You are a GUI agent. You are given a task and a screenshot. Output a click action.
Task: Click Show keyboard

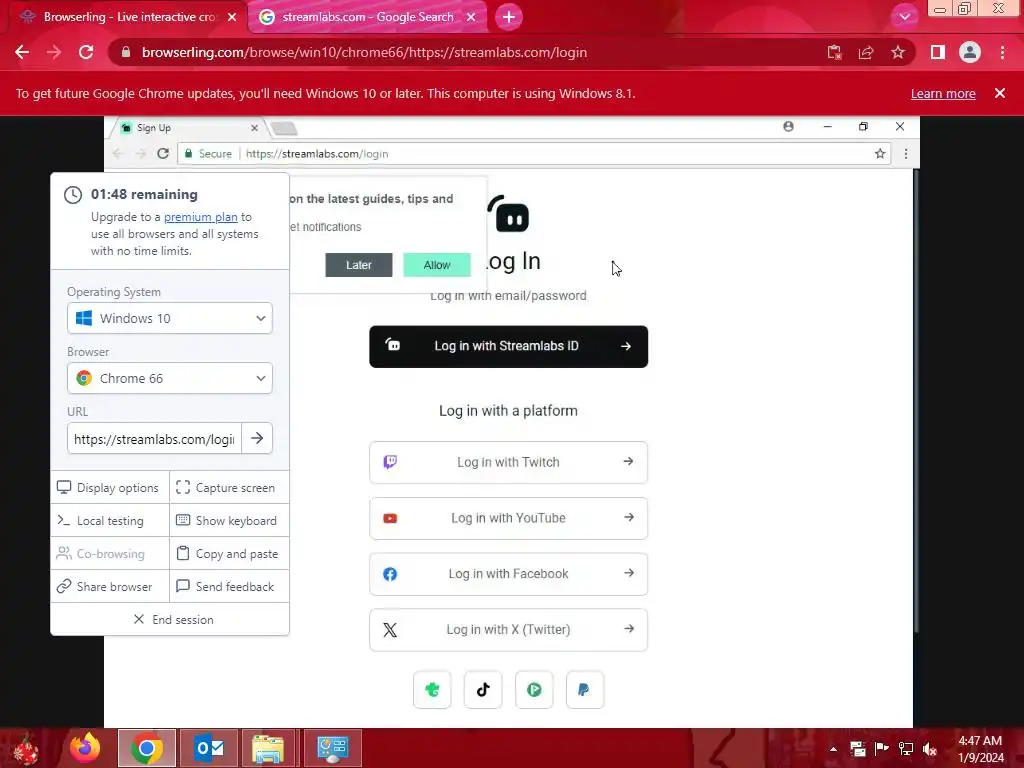tap(227, 520)
